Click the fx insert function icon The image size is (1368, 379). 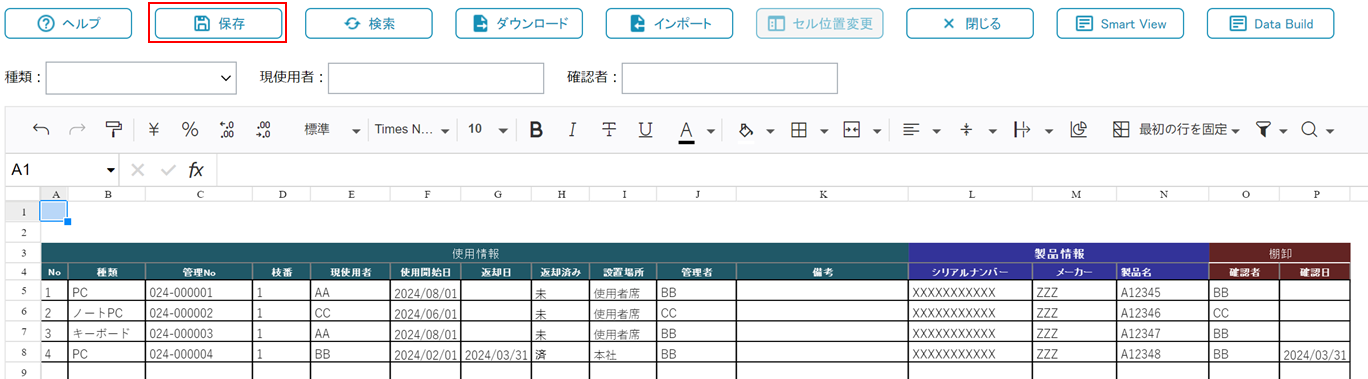coord(196,170)
